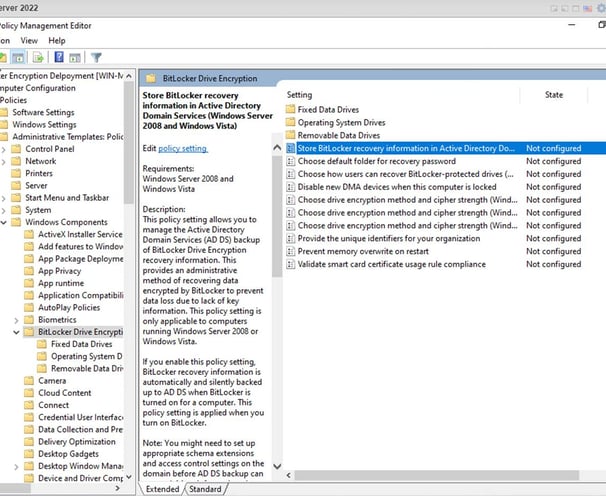
Task: Expand the System tree node
Action: pyautogui.click(x=3, y=210)
